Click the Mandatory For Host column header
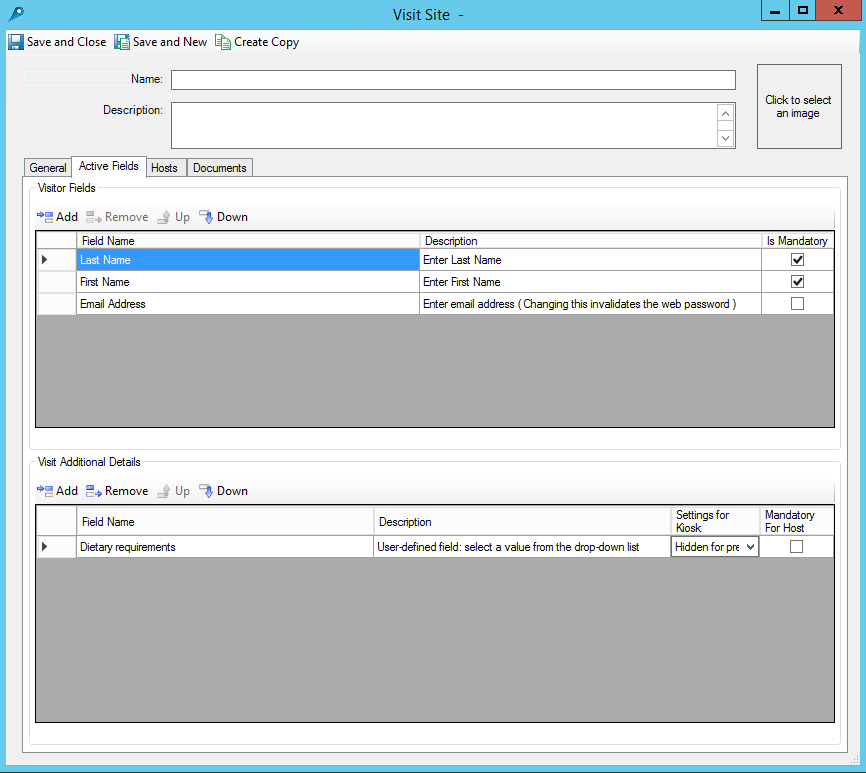 pyautogui.click(x=796, y=521)
